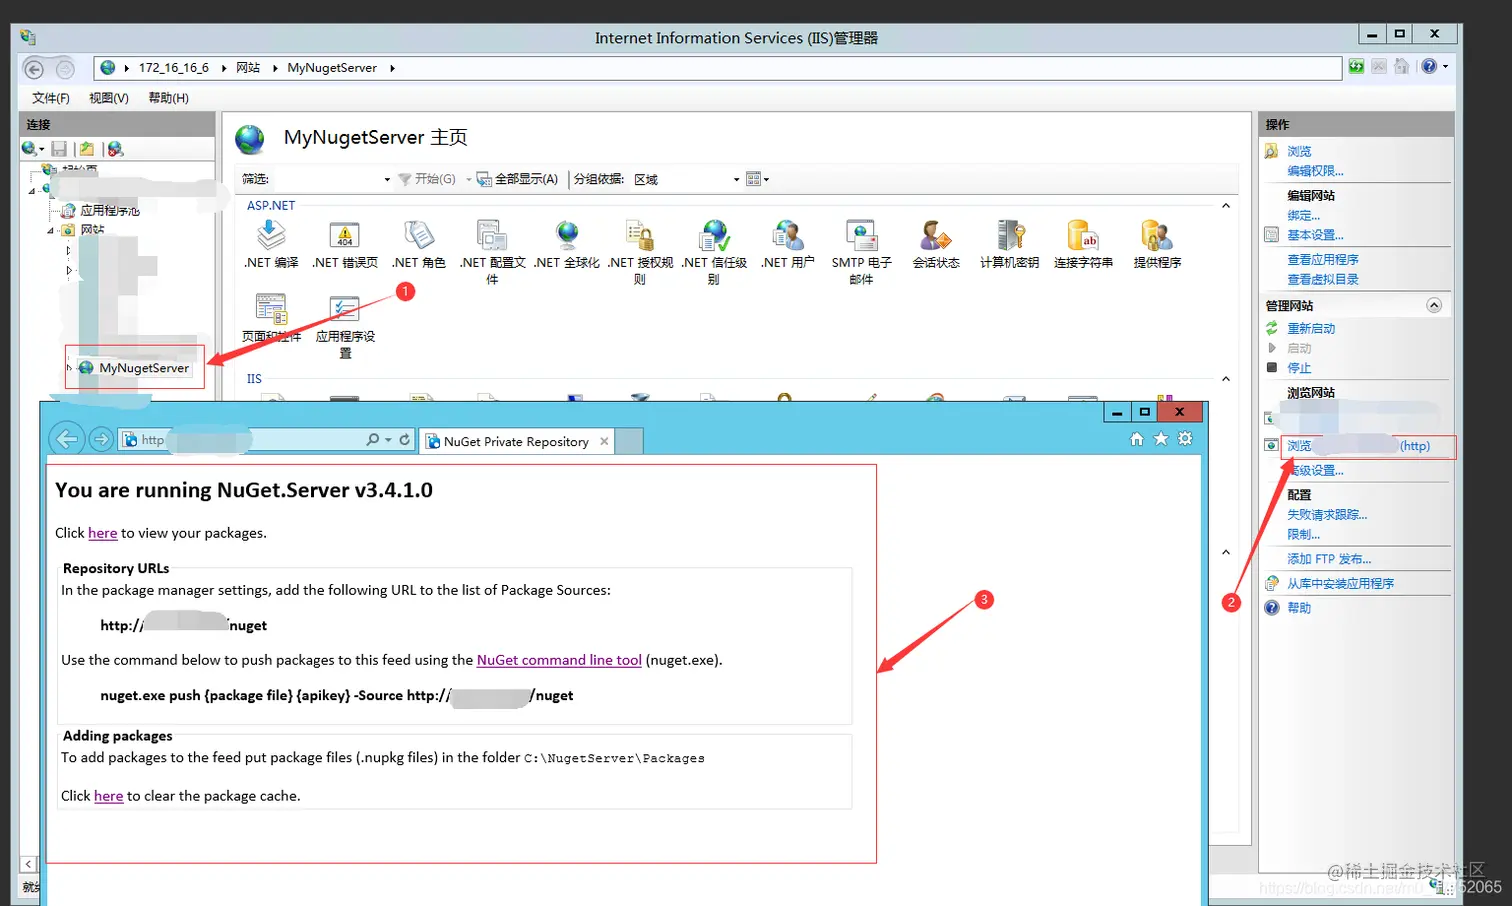Image resolution: width=1512 pixels, height=906 pixels.
Task: Click the save icon in 连接 toolbar
Action: pyautogui.click(x=59, y=149)
